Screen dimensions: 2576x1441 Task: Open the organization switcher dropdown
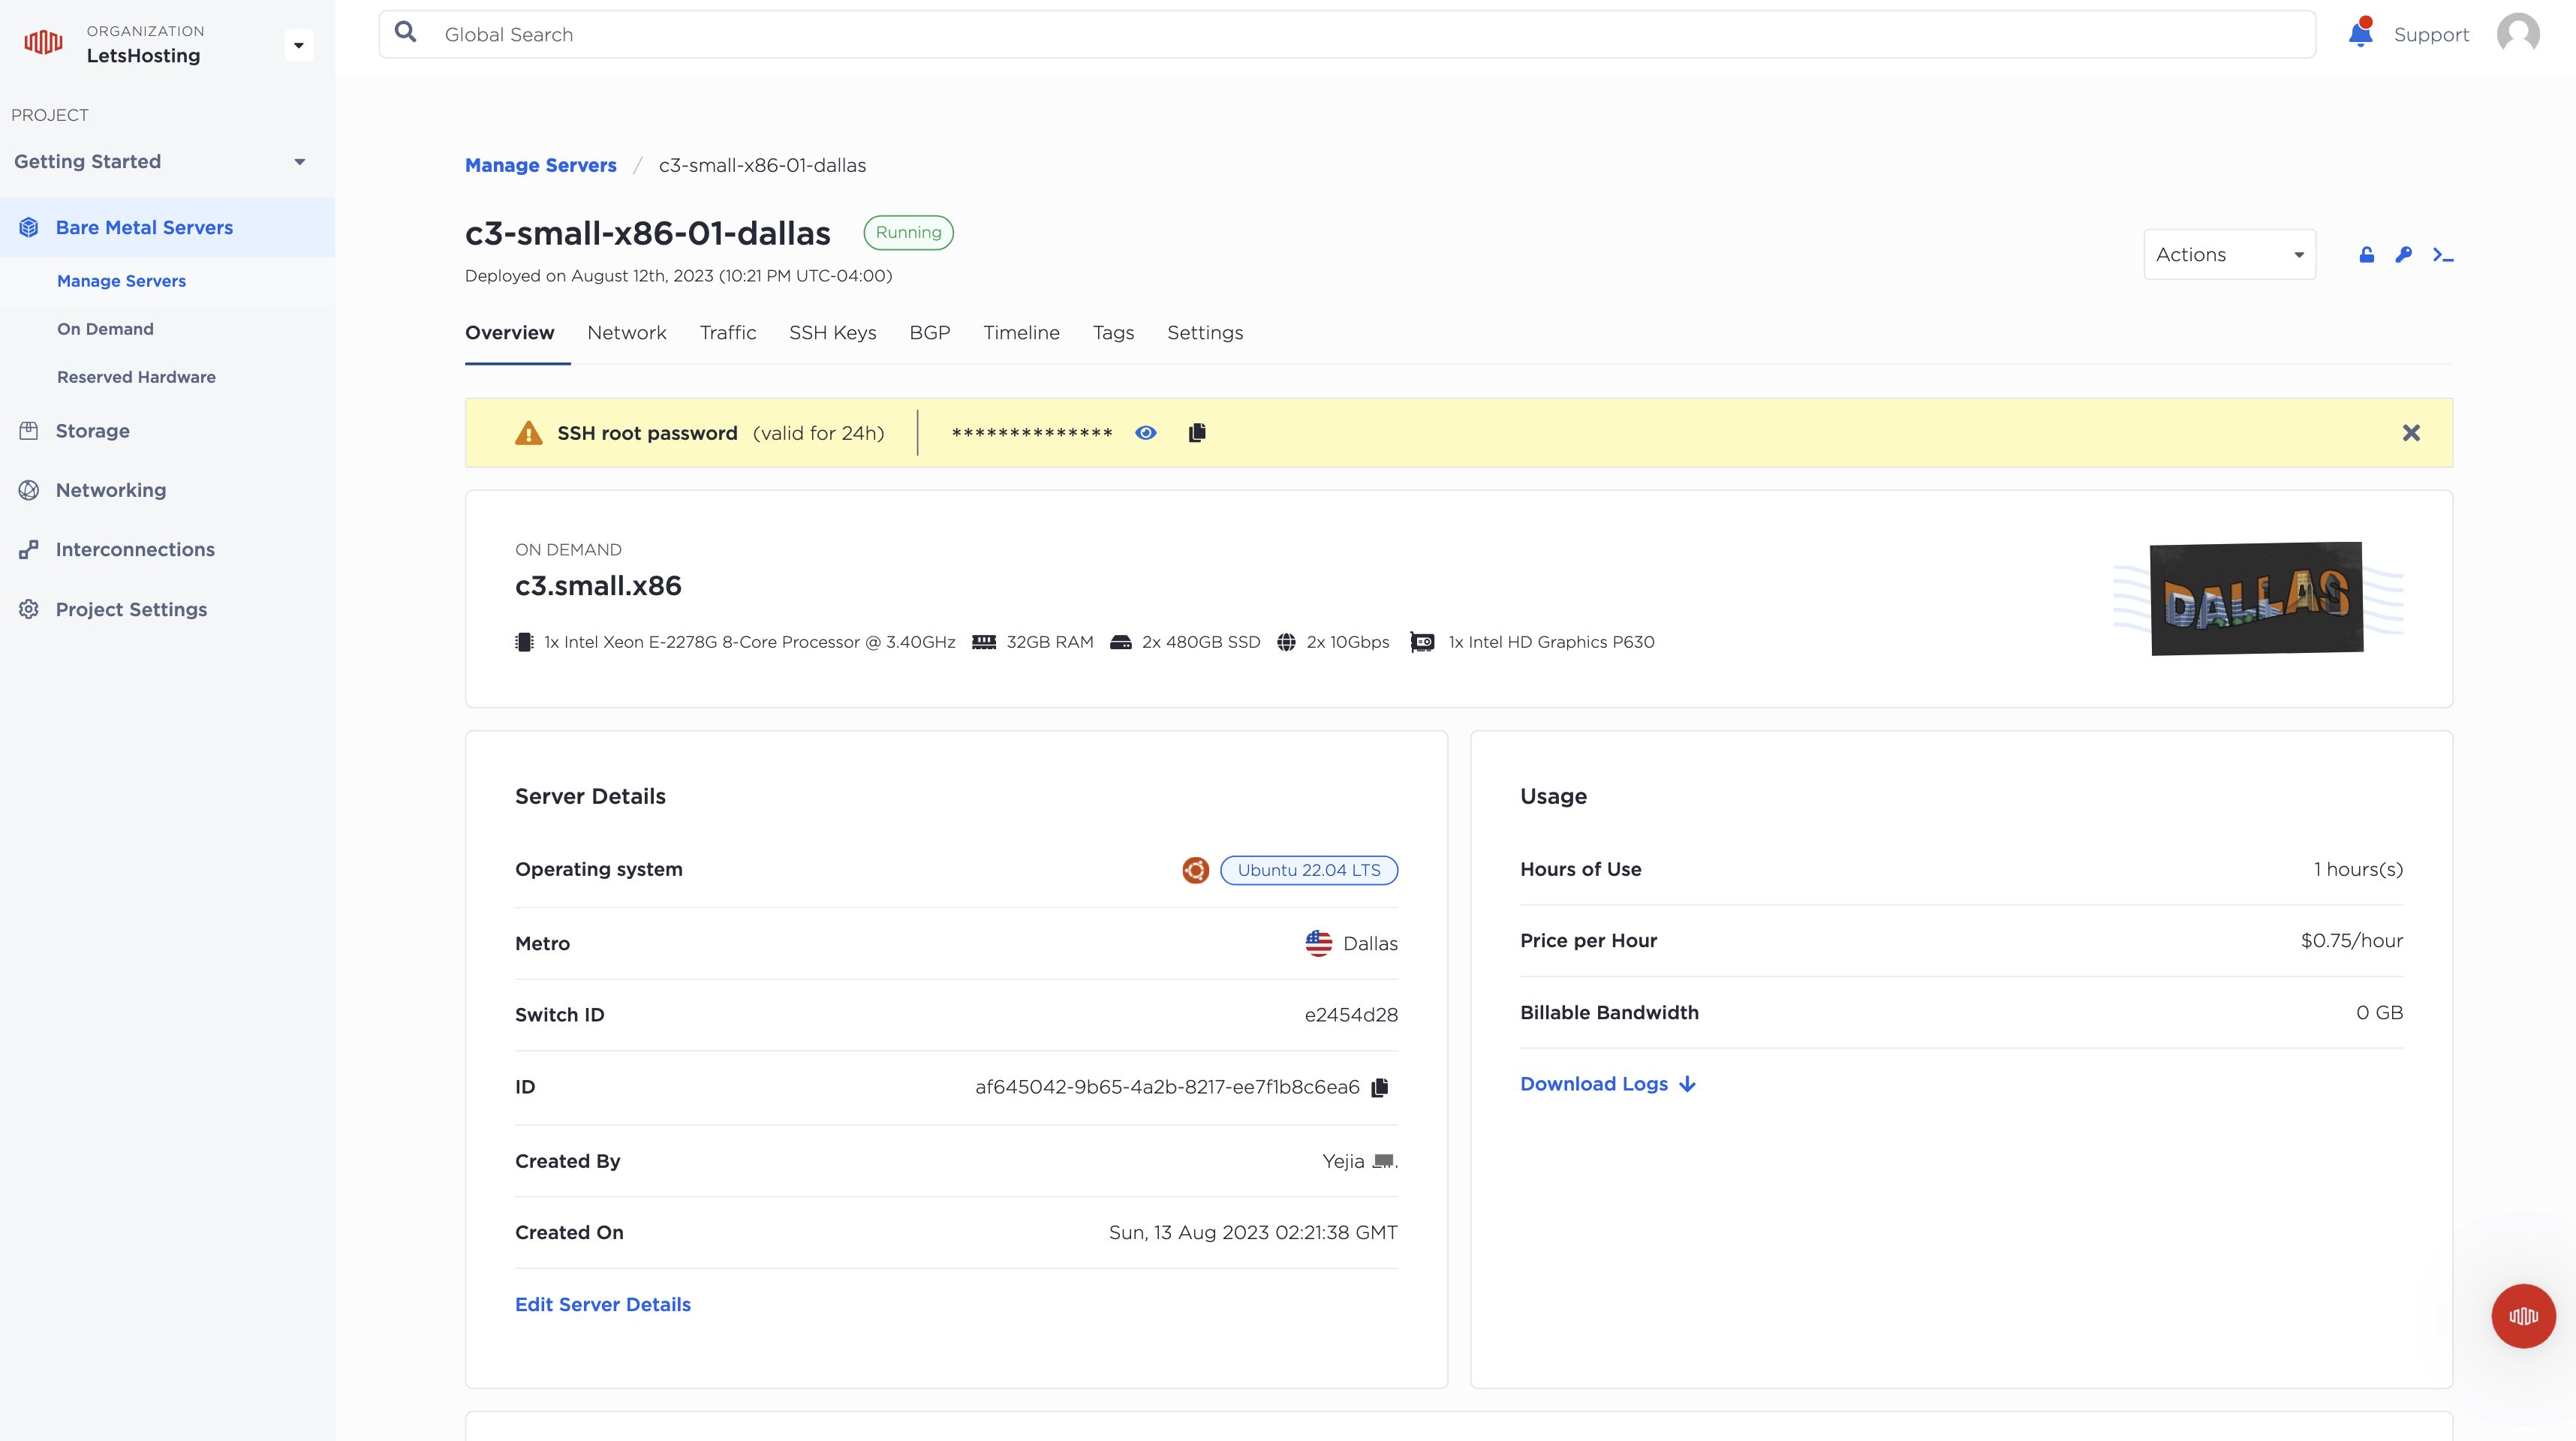point(298,45)
